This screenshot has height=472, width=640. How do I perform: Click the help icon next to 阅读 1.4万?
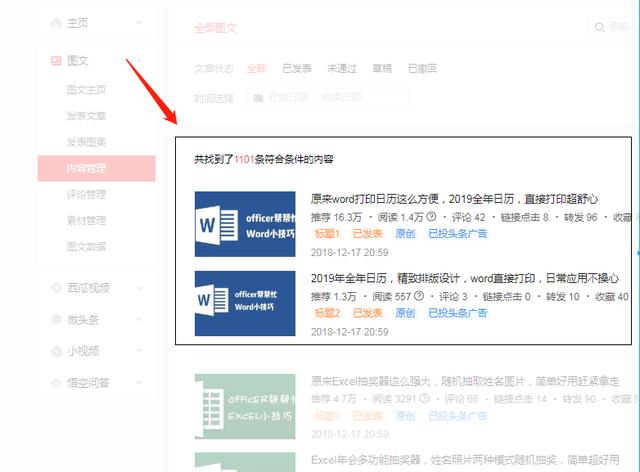pos(431,217)
